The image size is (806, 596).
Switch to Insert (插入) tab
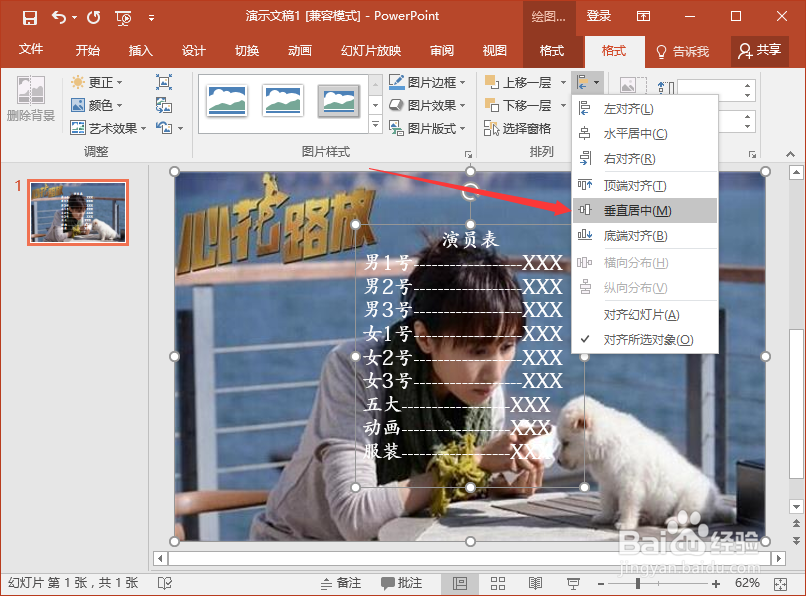pyautogui.click(x=140, y=51)
